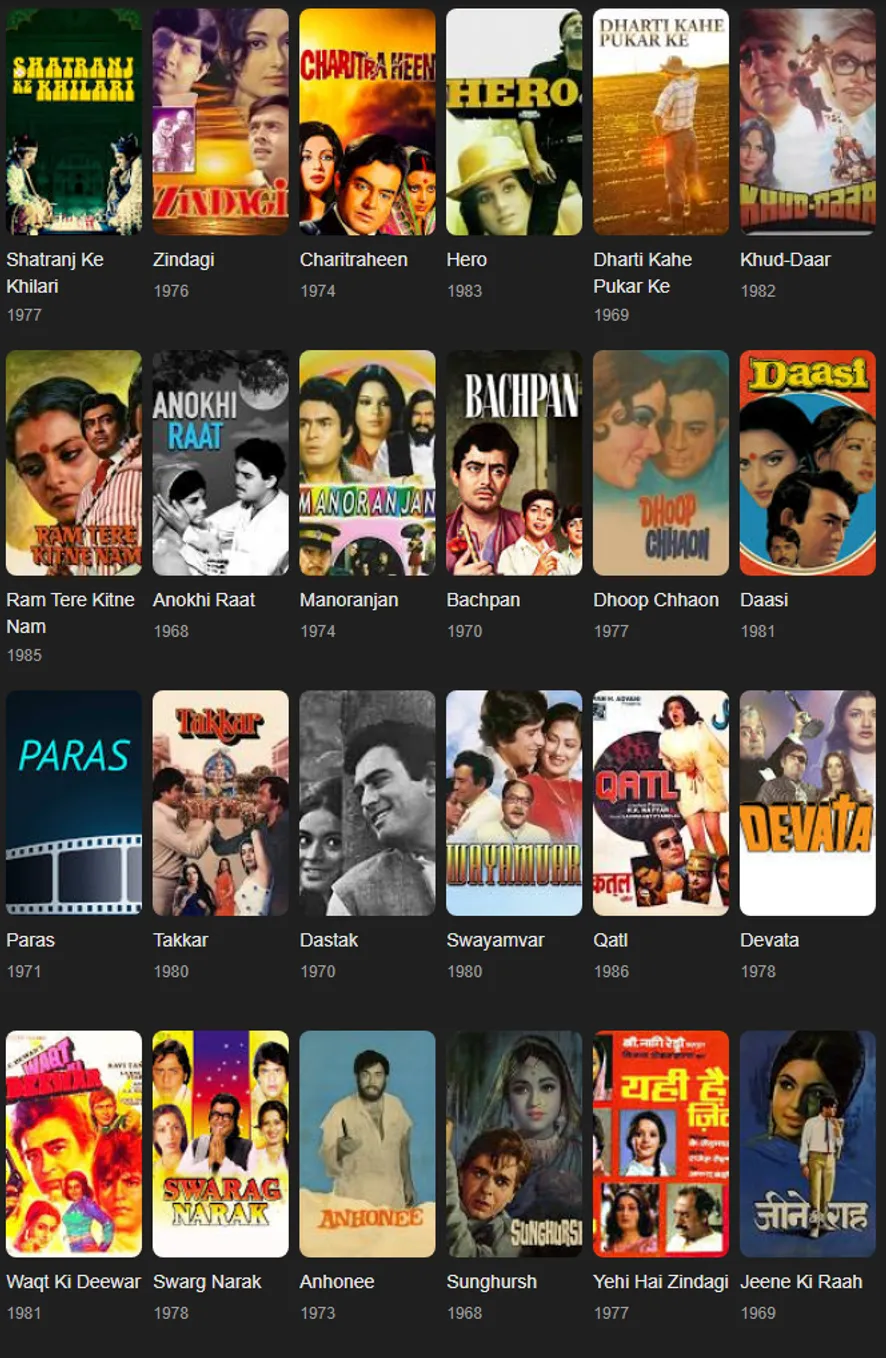Image resolution: width=886 pixels, height=1358 pixels.
Task: Click the Jeene Ki Raah title
Action: pyautogui.click(x=801, y=1281)
